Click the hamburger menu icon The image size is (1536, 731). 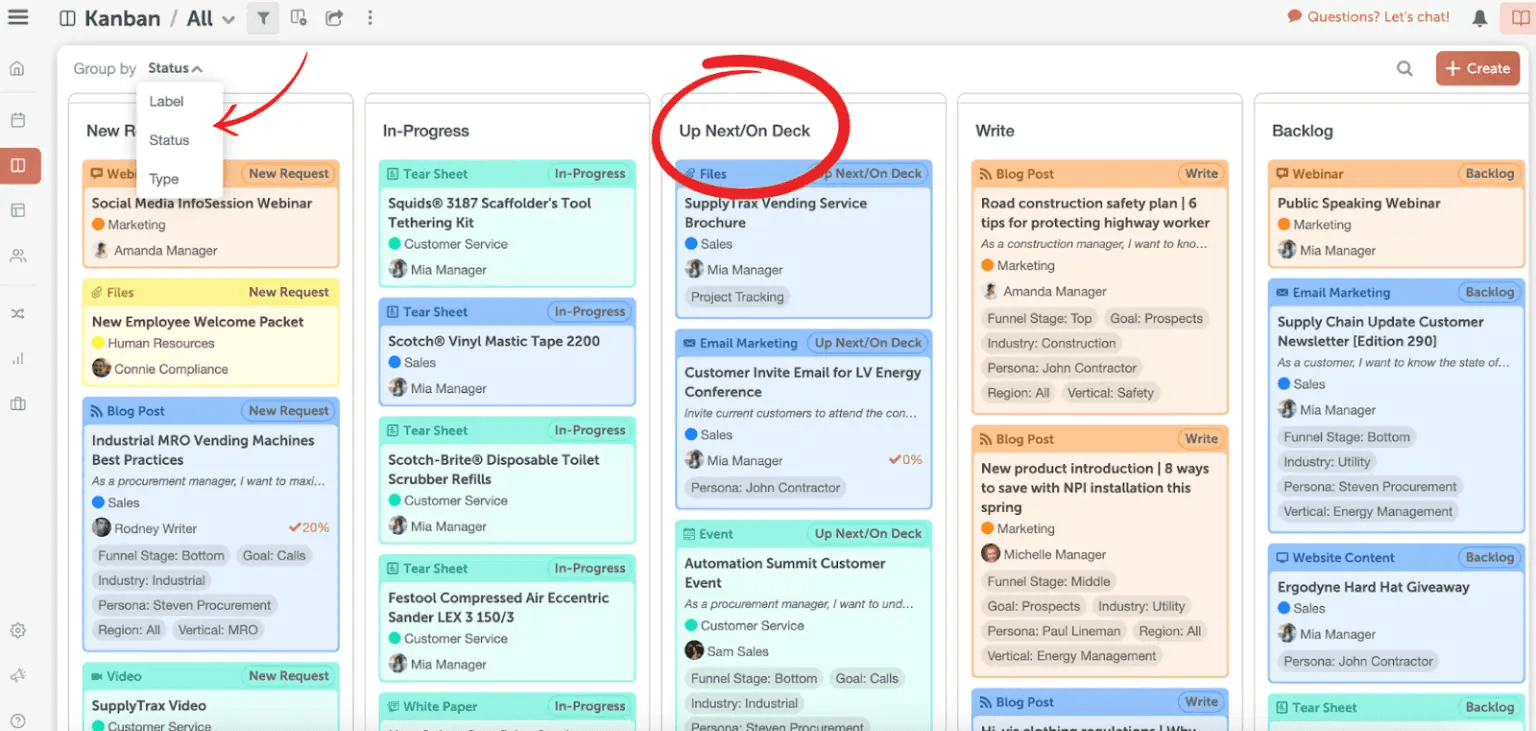[x=18, y=17]
